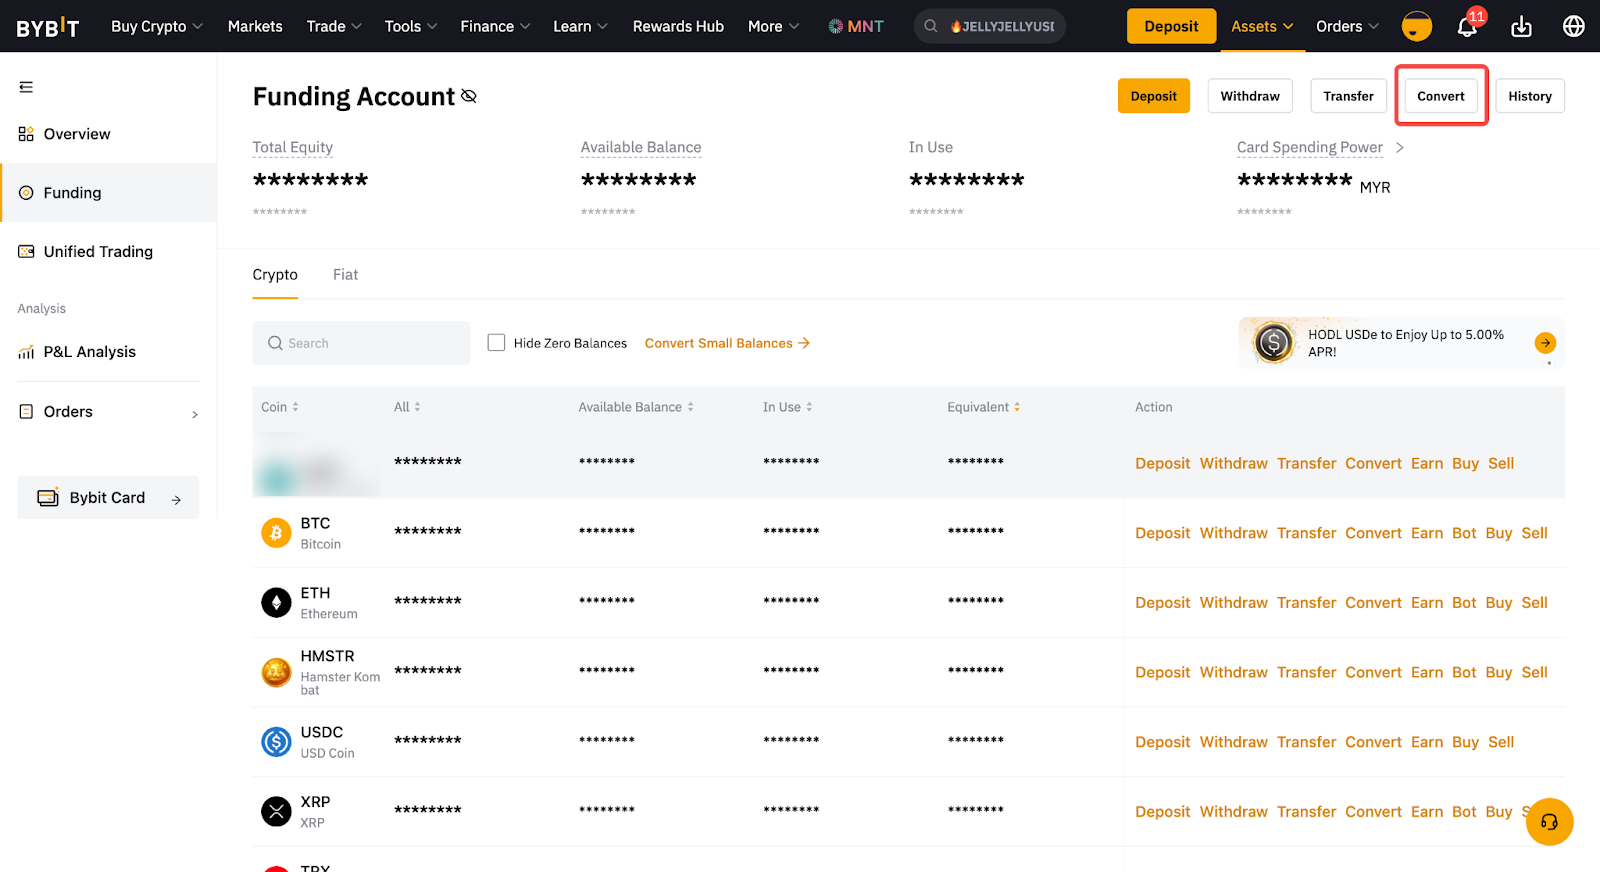
Task: Open the Assets dropdown menu
Action: click(1261, 27)
